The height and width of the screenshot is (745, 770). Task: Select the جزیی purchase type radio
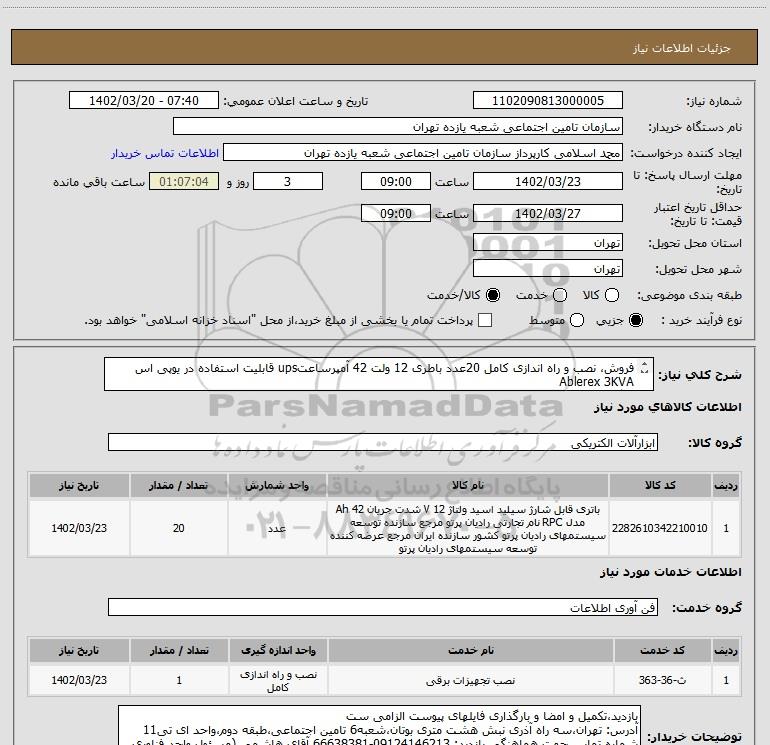(x=636, y=321)
